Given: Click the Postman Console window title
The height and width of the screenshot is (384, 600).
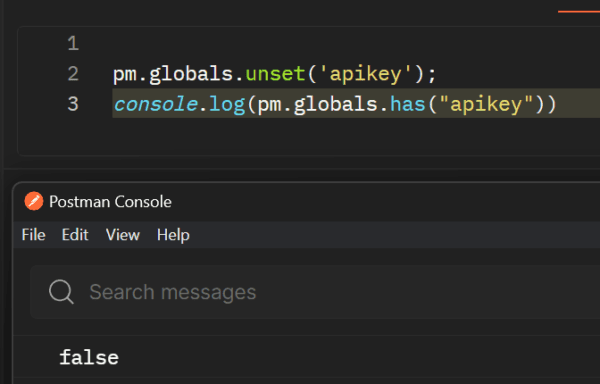Looking at the screenshot, I should [110, 202].
